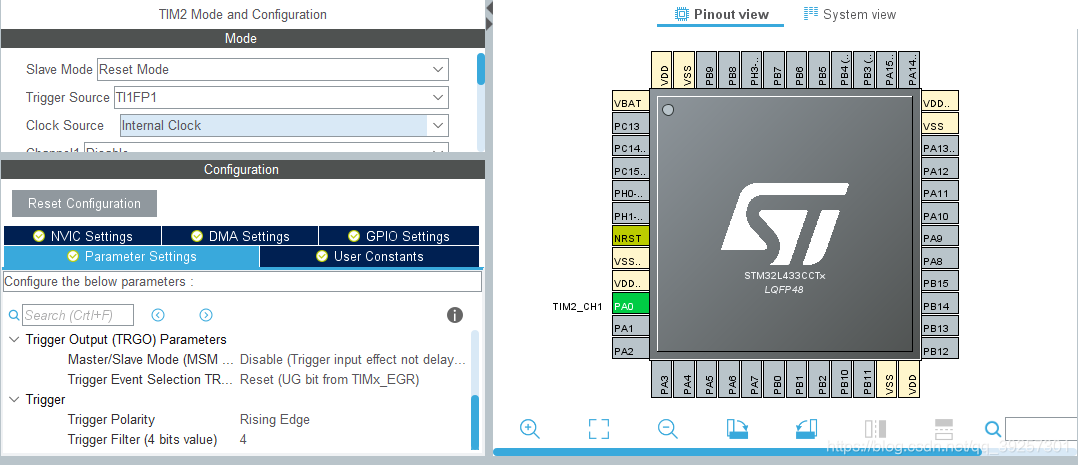Go to previous search result arrow
1078x465 pixels.
point(158,315)
